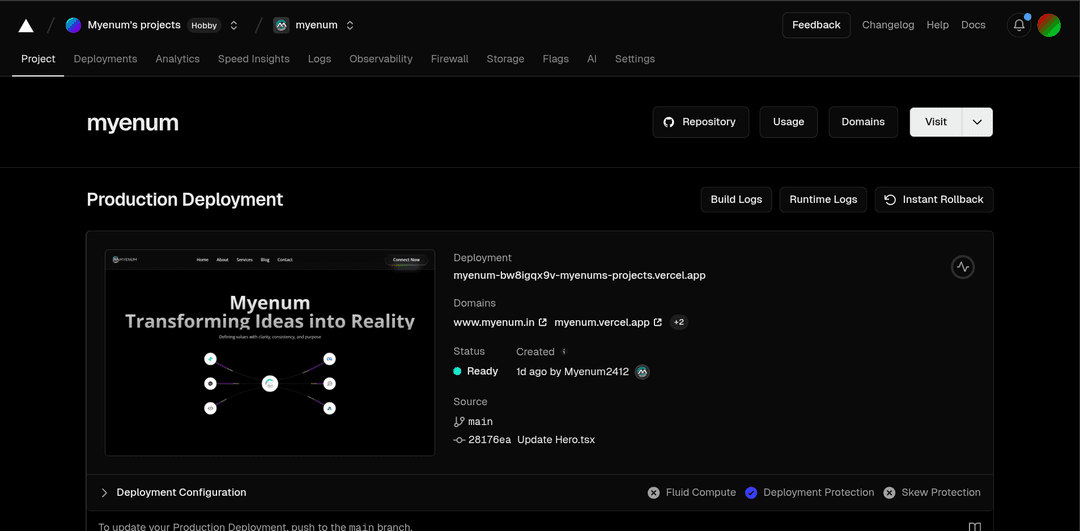Open the Speed Insights tab
This screenshot has height=531, width=1080.
tap(253, 59)
